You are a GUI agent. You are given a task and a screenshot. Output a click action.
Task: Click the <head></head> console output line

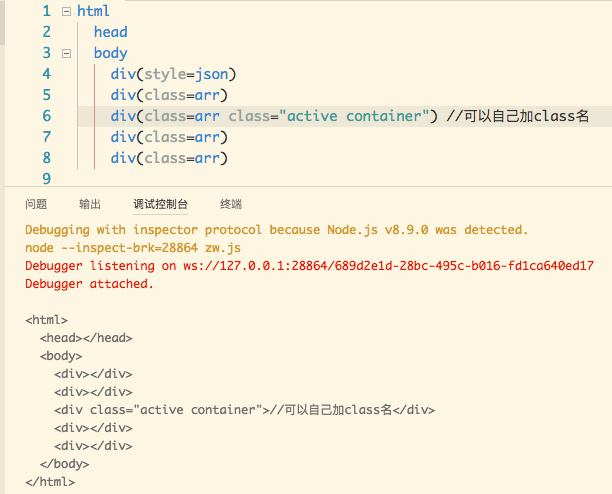pyautogui.click(x=86, y=339)
